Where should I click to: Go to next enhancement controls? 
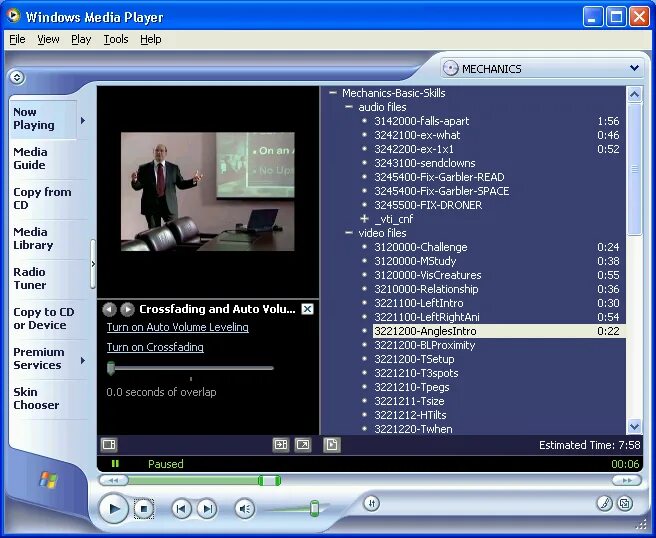pos(127,309)
